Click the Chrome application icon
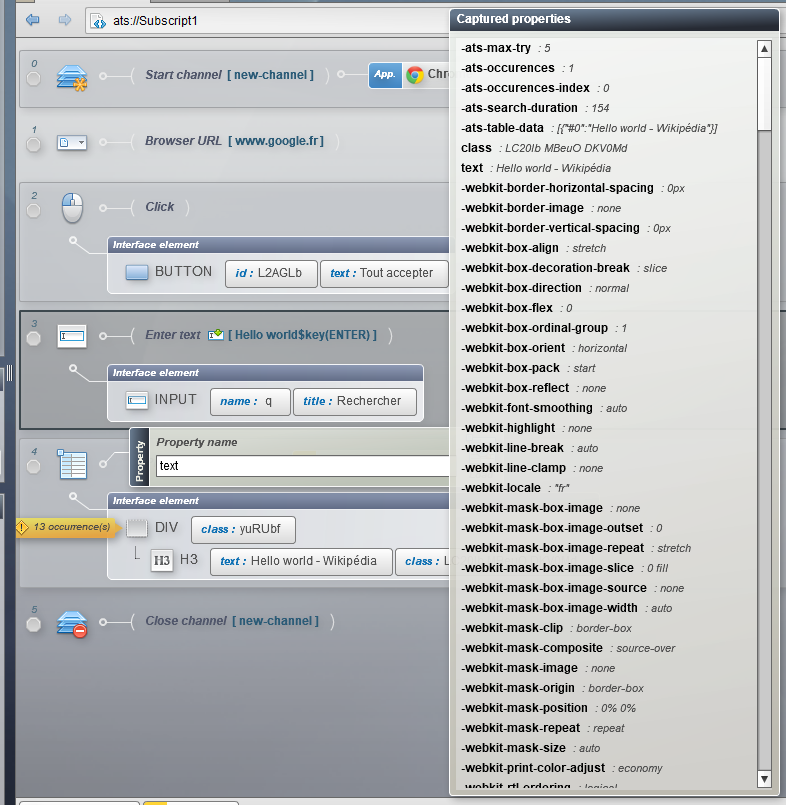The image size is (786, 805). point(415,75)
